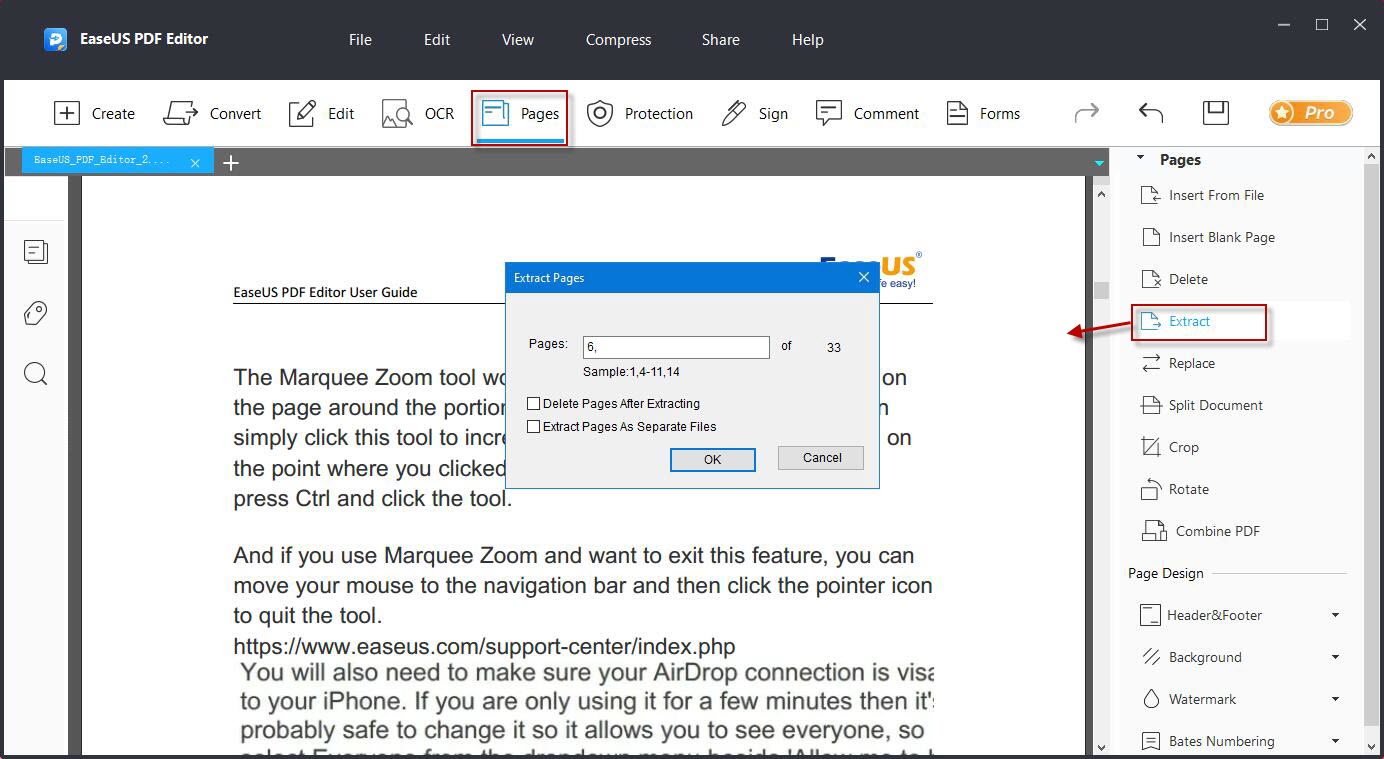The height and width of the screenshot is (759, 1384).
Task: Expand the Header&Footer dropdown
Action: pyautogui.click(x=1337, y=614)
